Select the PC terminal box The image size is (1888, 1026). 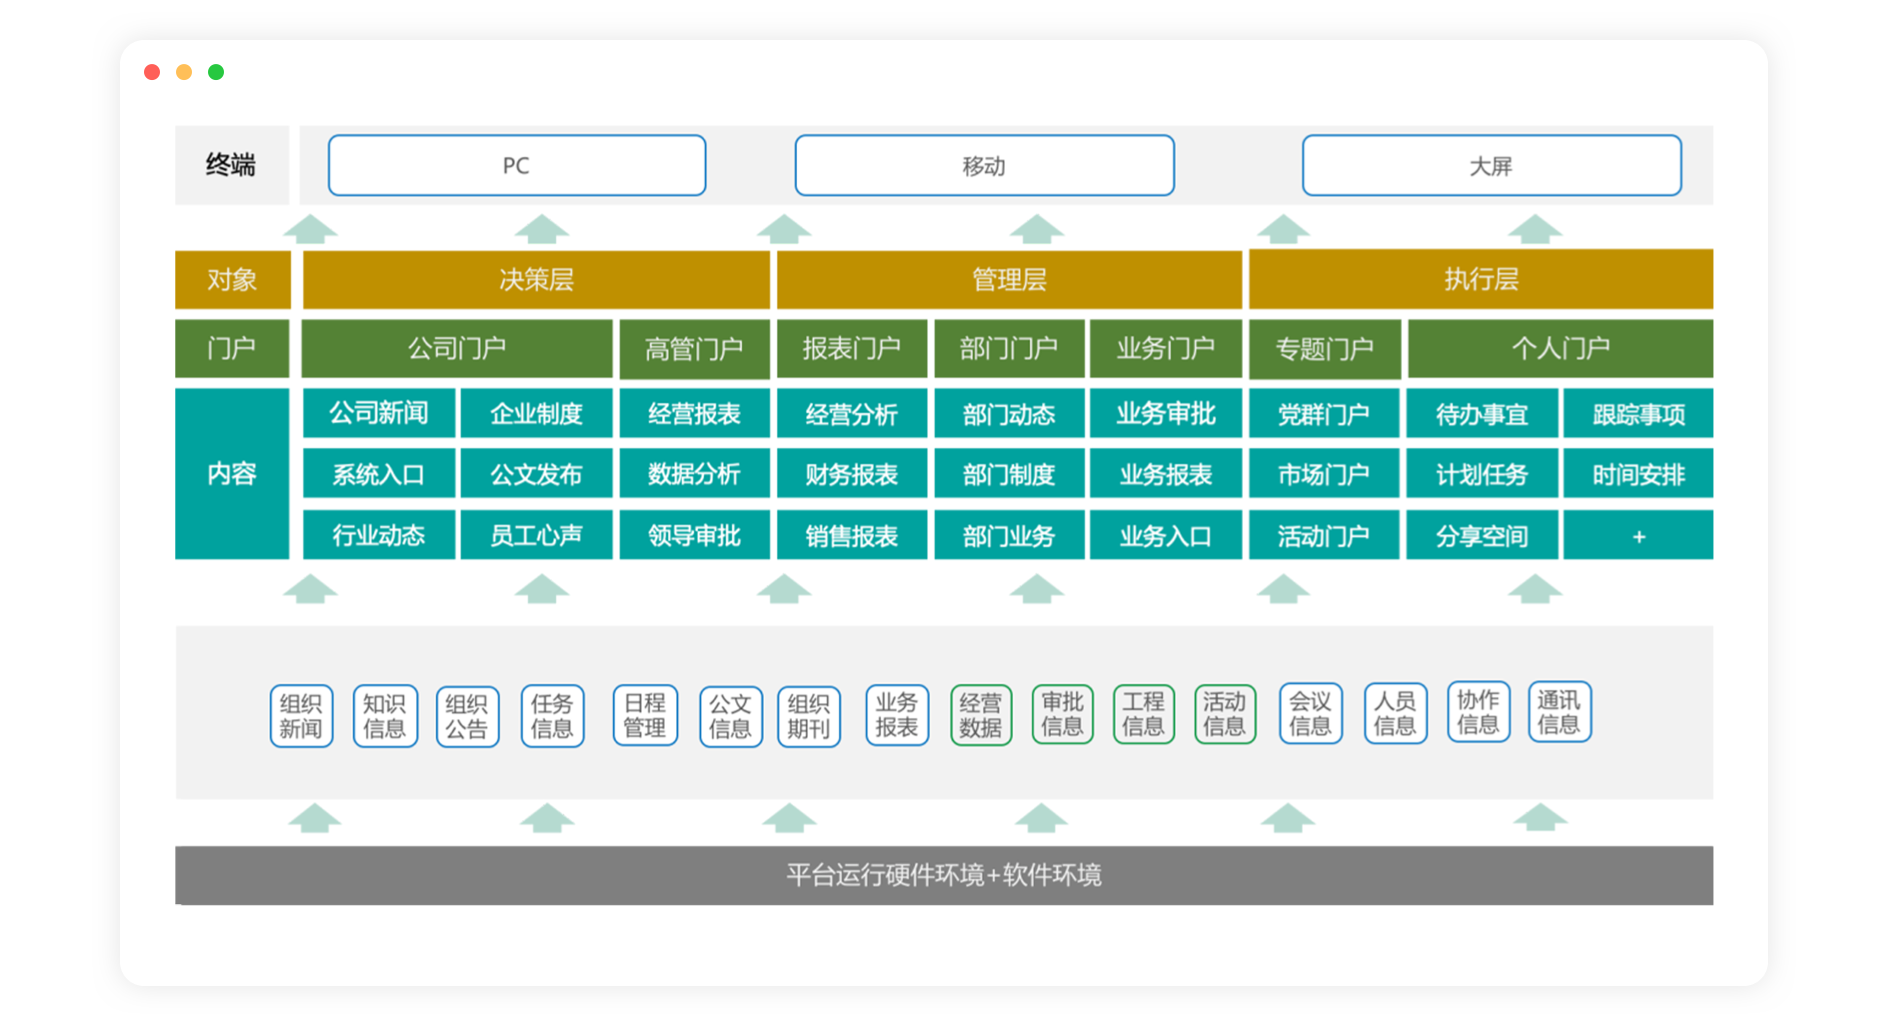coord(517,166)
